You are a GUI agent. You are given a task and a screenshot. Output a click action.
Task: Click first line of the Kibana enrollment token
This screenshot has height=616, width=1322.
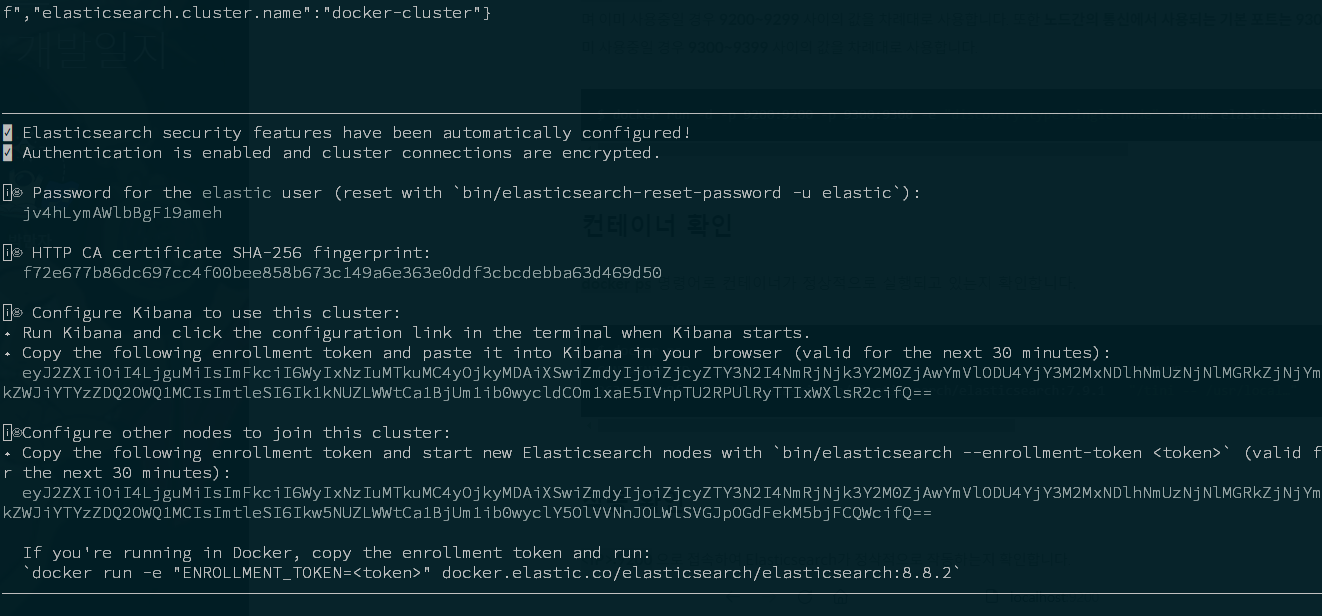pyautogui.click(x=672, y=373)
